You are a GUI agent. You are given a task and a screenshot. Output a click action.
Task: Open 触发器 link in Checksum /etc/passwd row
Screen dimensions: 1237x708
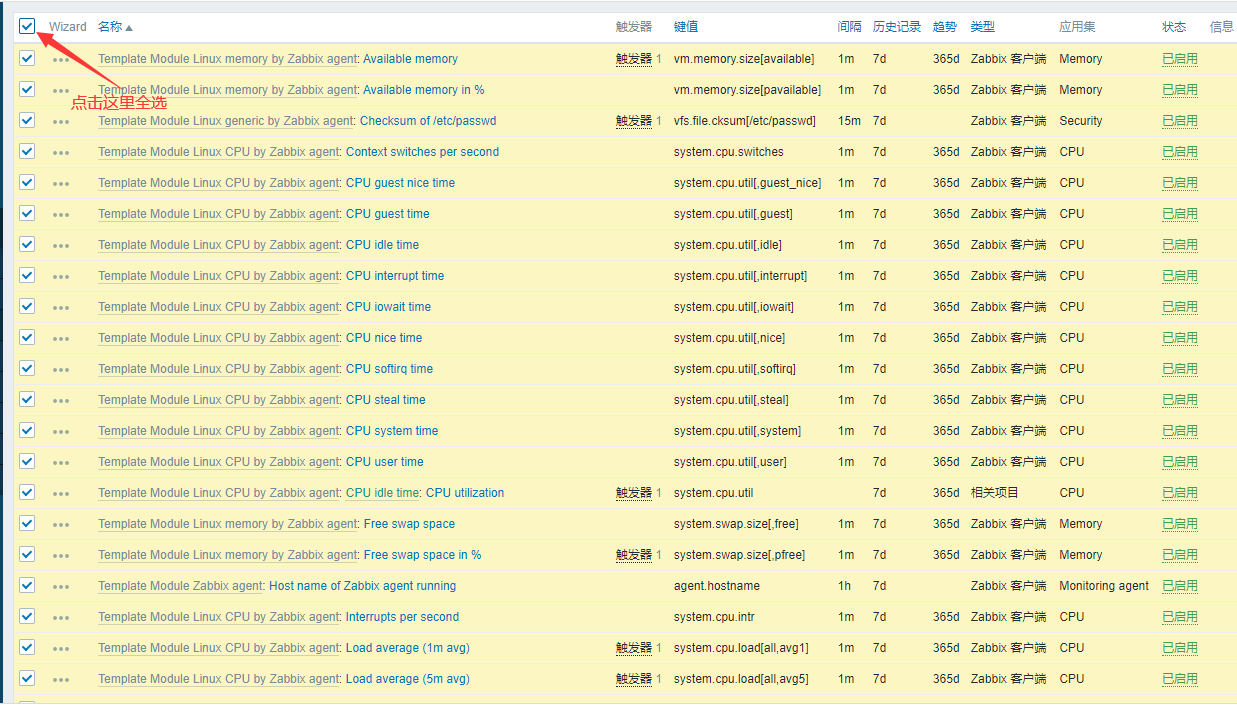point(634,121)
